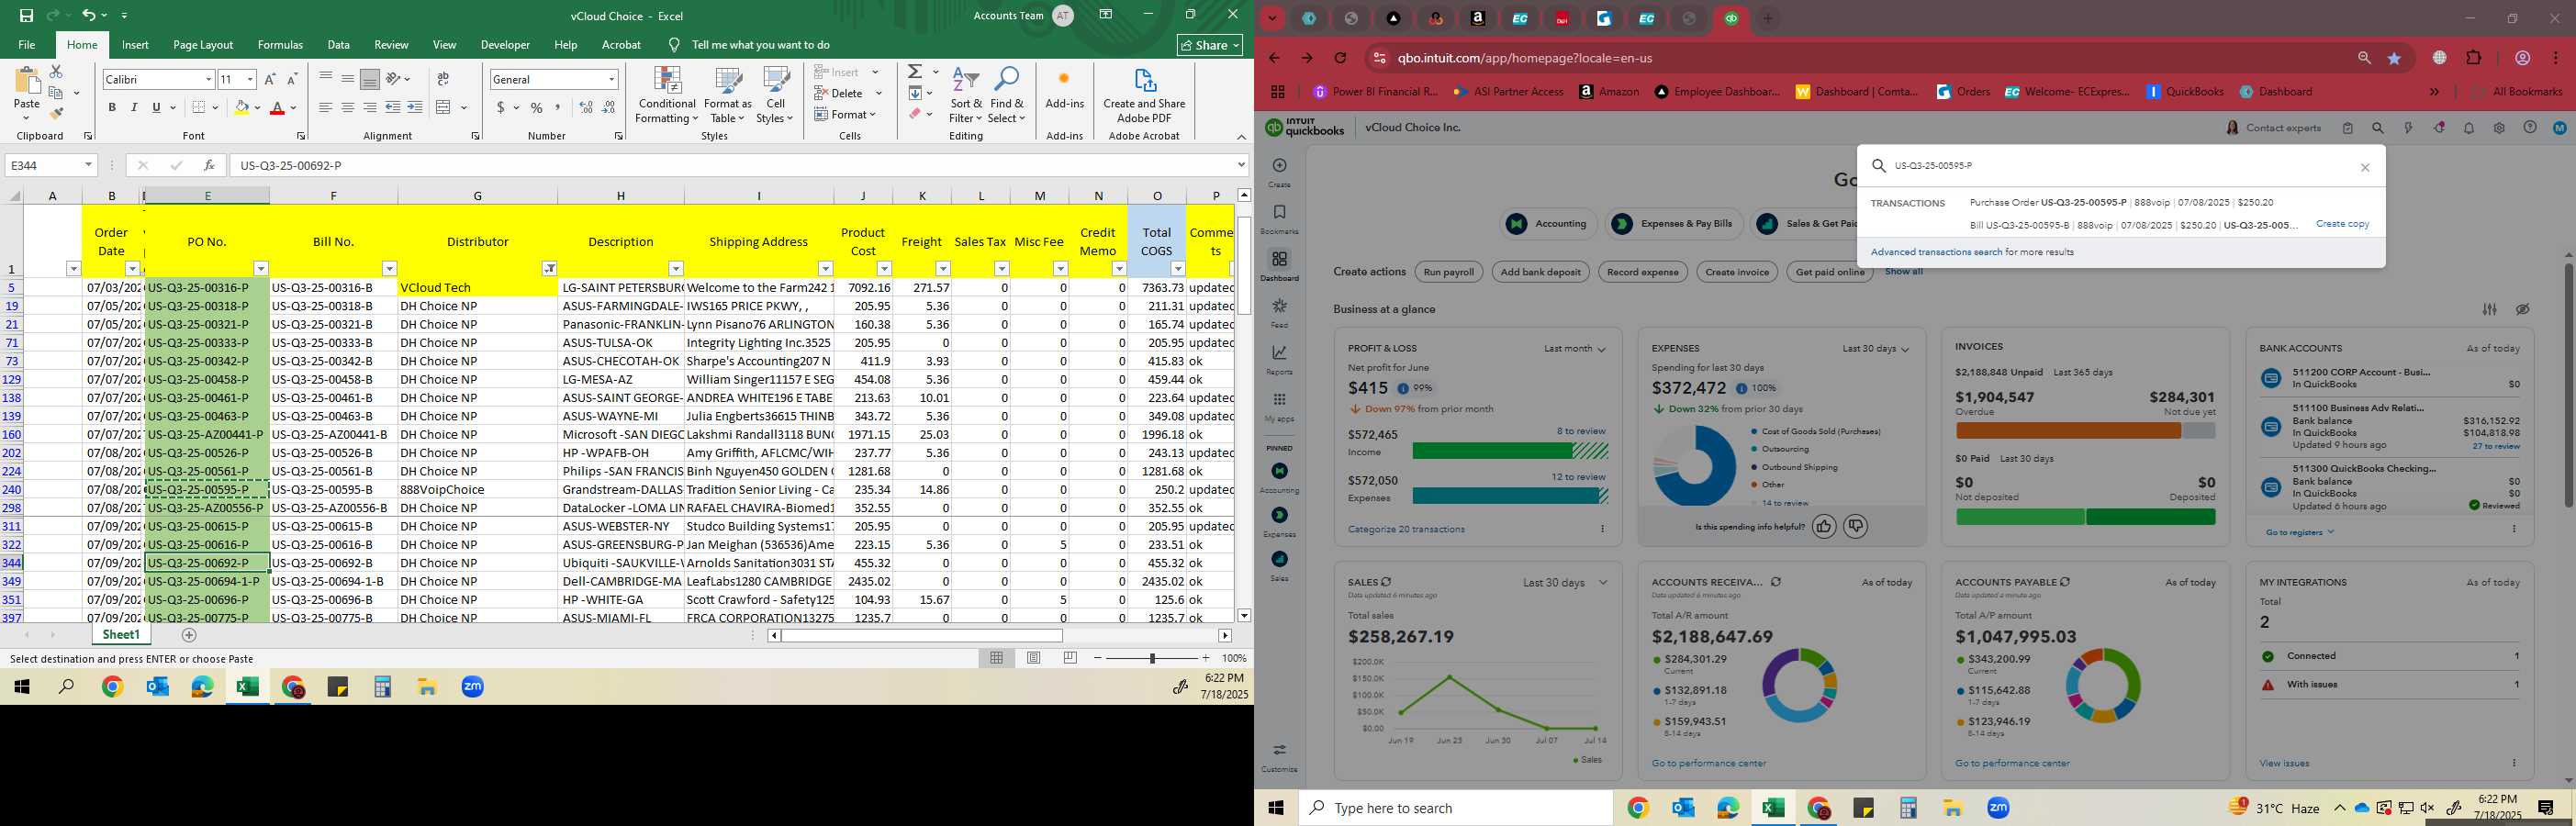This screenshot has height=826, width=2576.
Task: Open Purchase Order US-Q3-25-00595-P result
Action: click(x=2121, y=203)
